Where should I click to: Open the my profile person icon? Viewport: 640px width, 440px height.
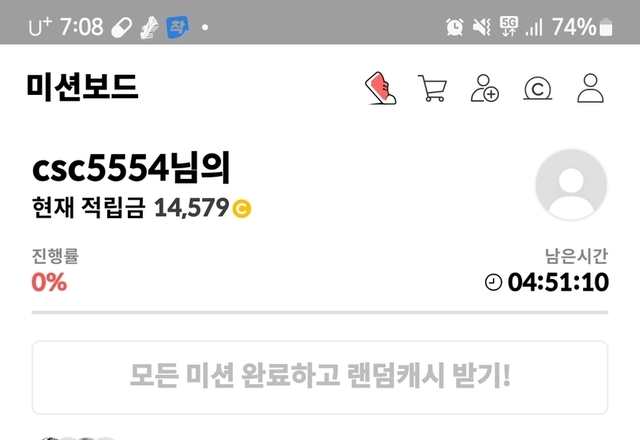[590, 88]
